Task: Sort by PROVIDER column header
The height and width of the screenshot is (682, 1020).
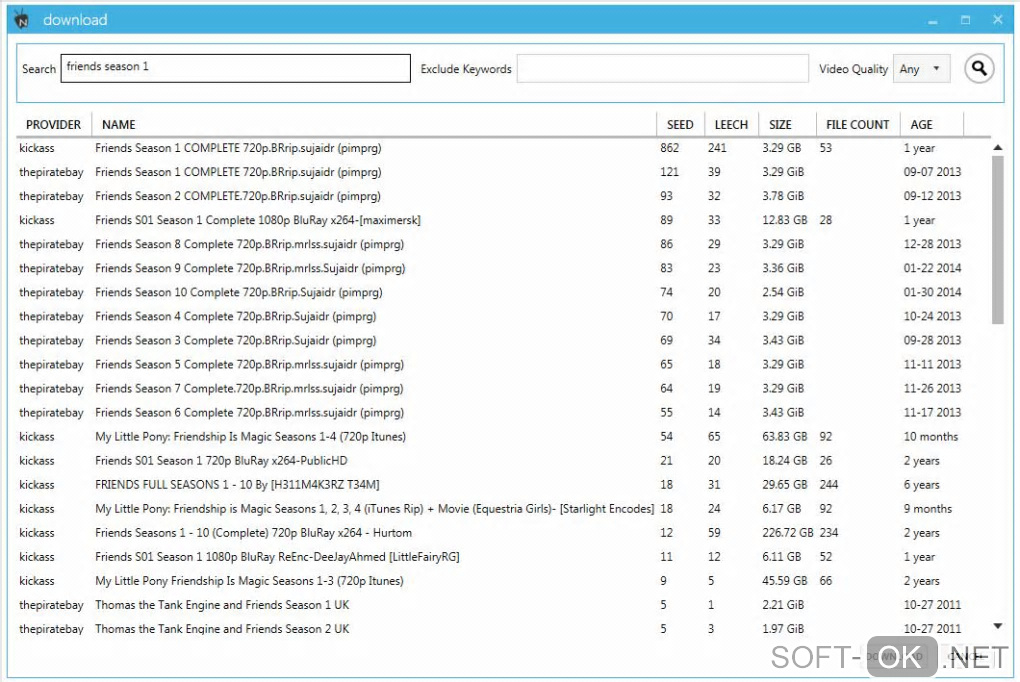Action: [53, 124]
